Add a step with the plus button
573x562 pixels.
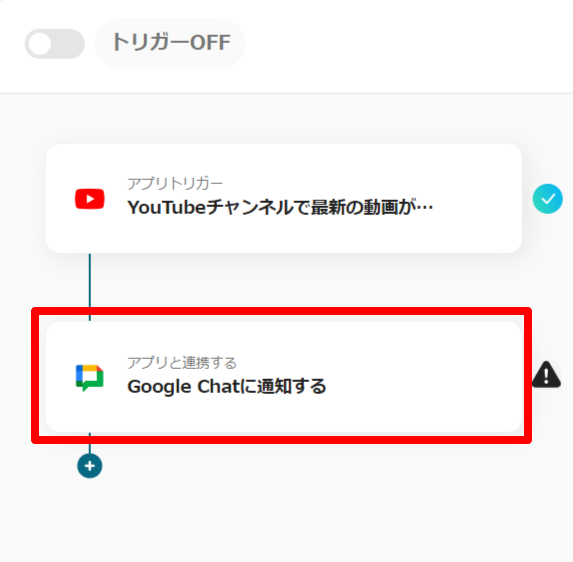point(90,466)
